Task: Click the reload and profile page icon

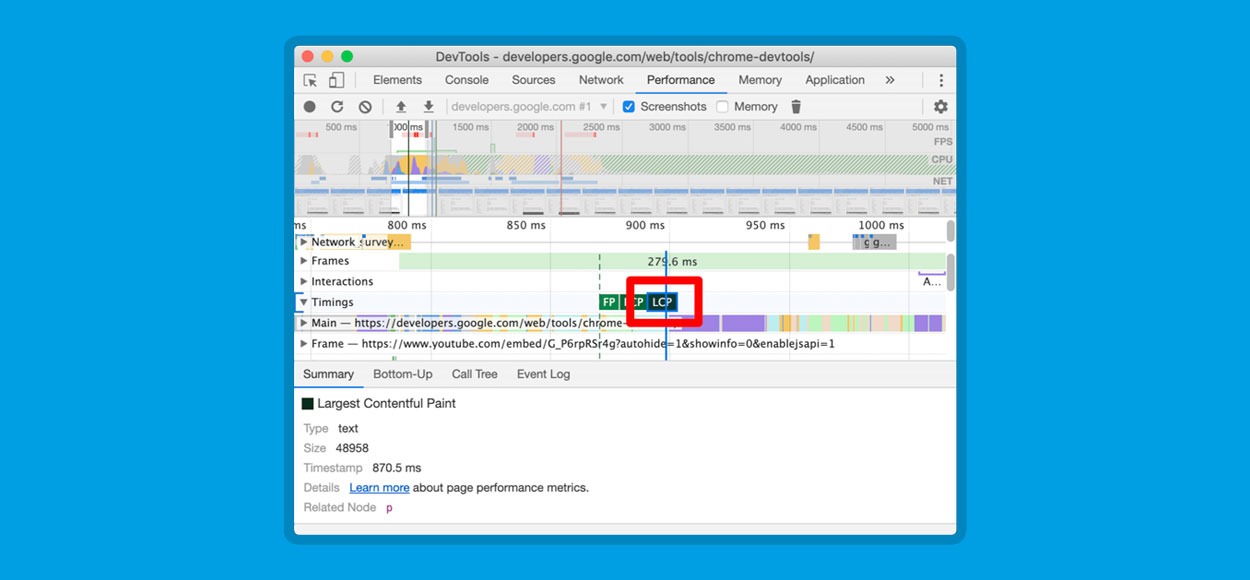Action: tap(337, 107)
